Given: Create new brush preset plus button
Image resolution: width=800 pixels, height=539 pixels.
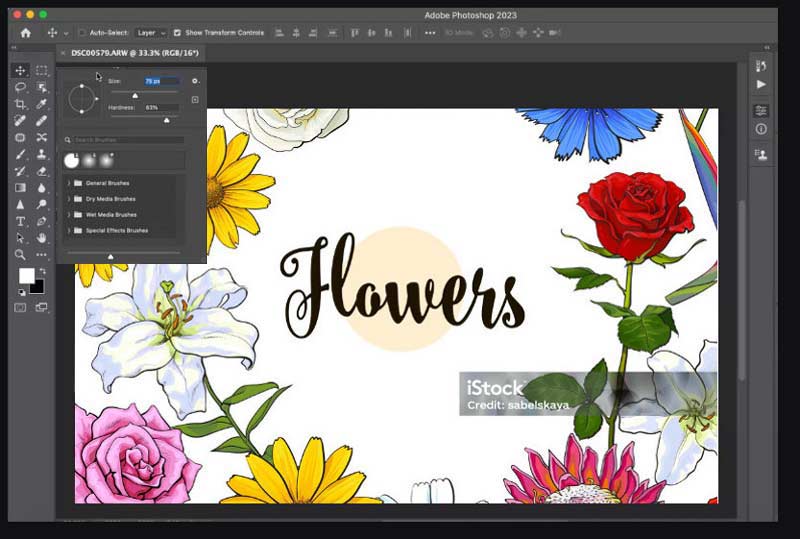Looking at the screenshot, I should 195,100.
